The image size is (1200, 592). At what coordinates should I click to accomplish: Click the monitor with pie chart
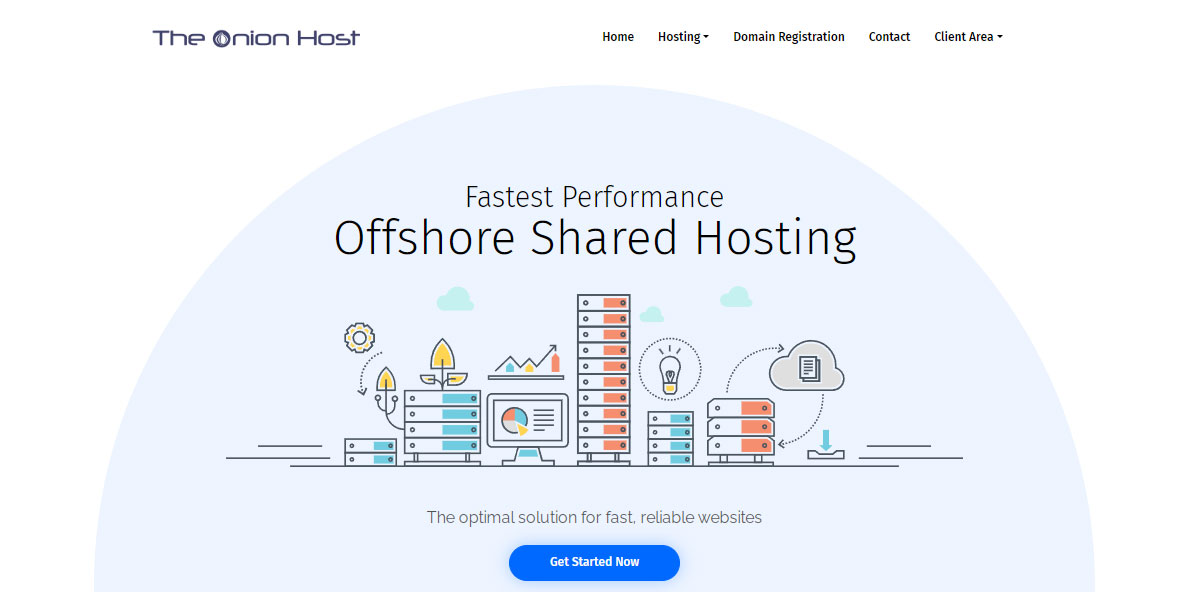tap(528, 428)
